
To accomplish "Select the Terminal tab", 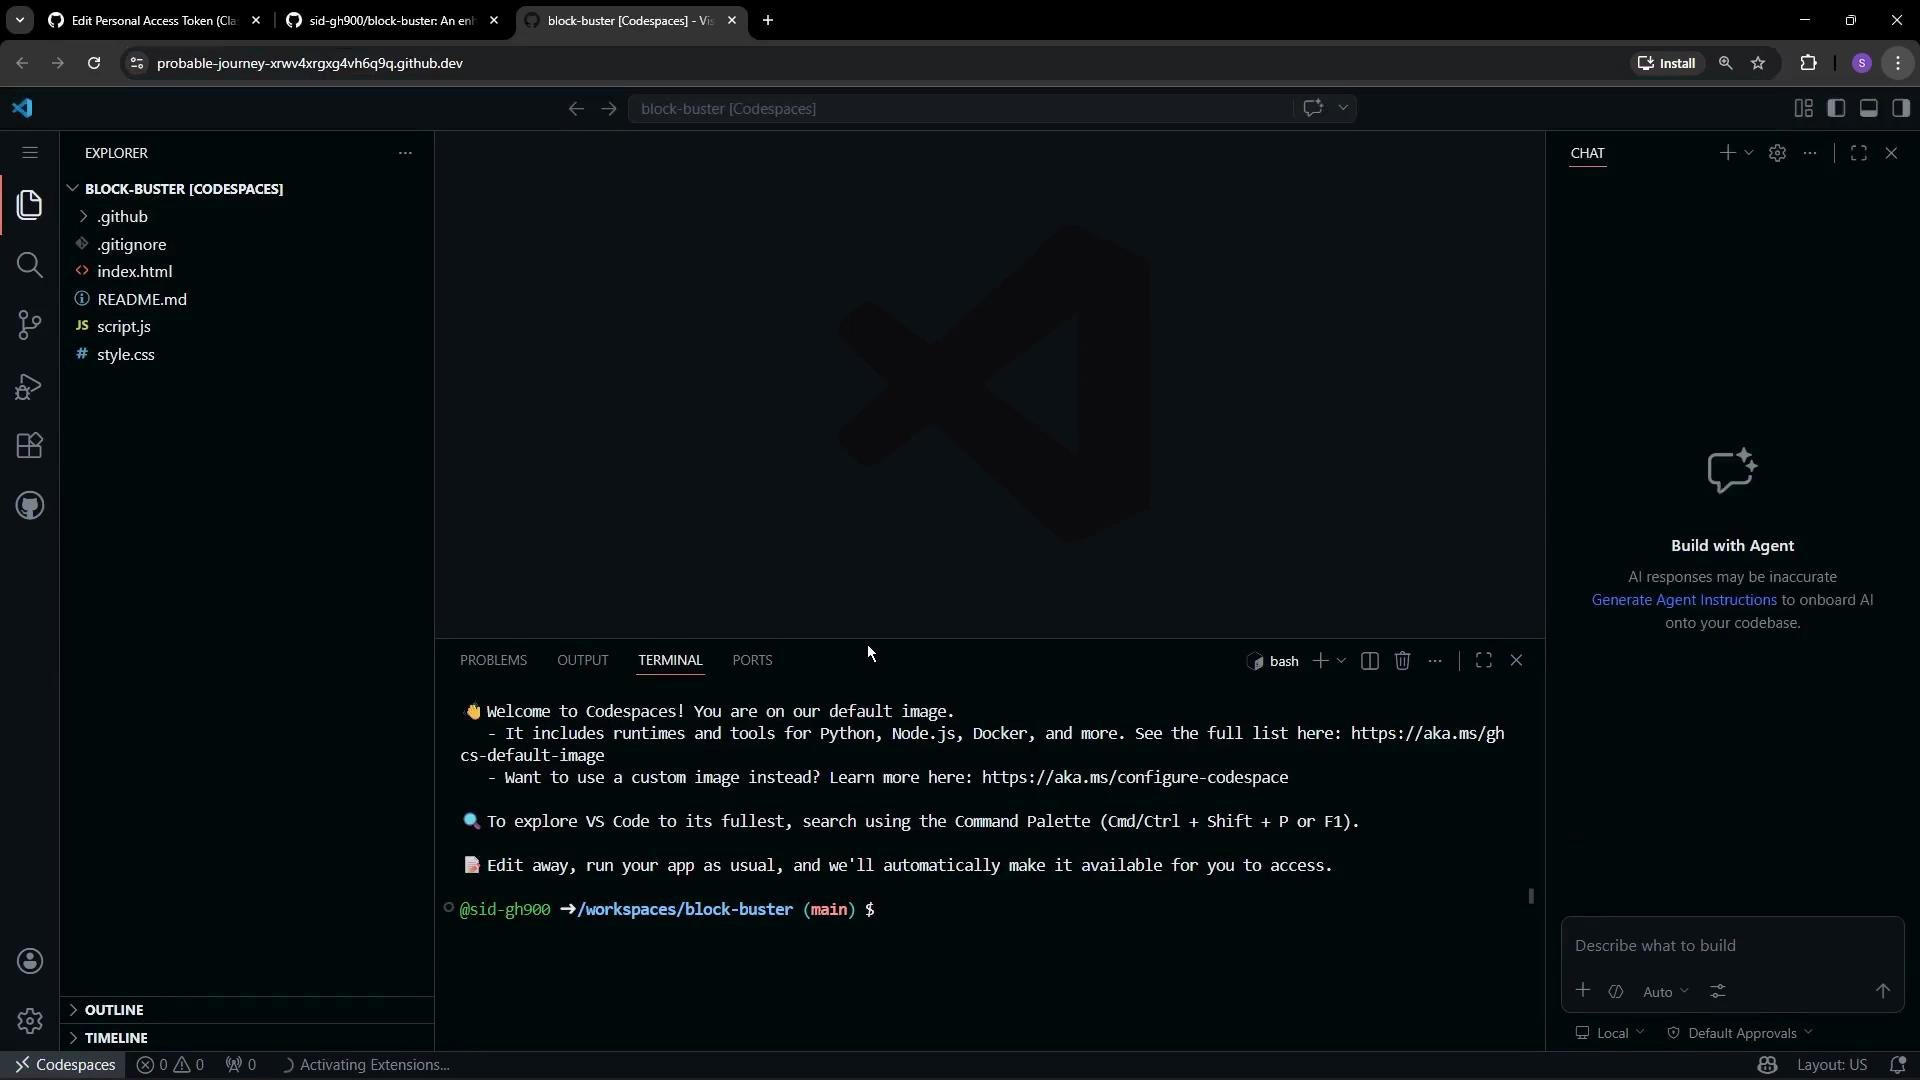I will coord(670,661).
